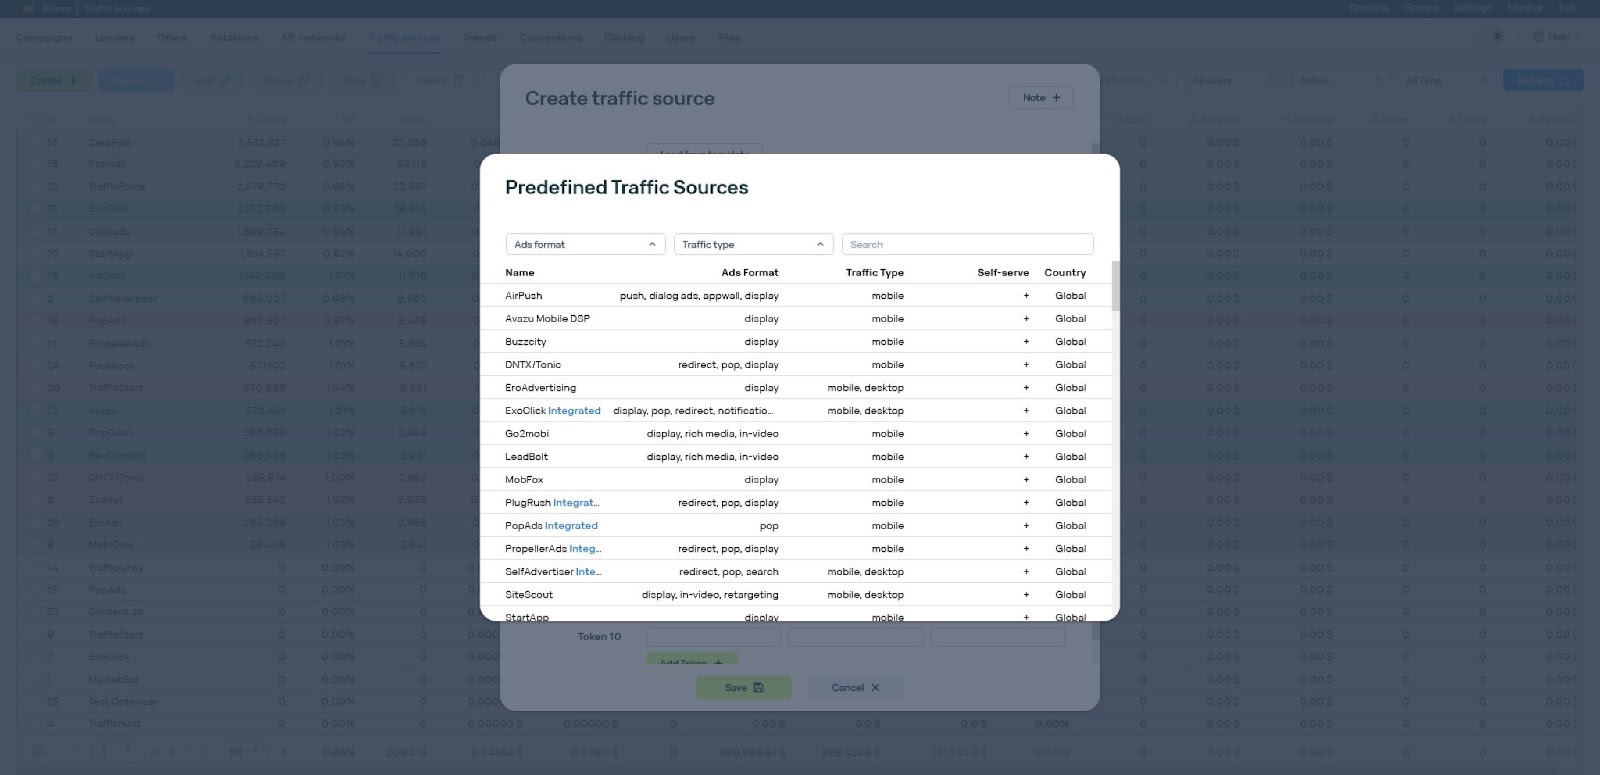Open the Offers tab
This screenshot has height=775, width=1600.
pos(172,38)
